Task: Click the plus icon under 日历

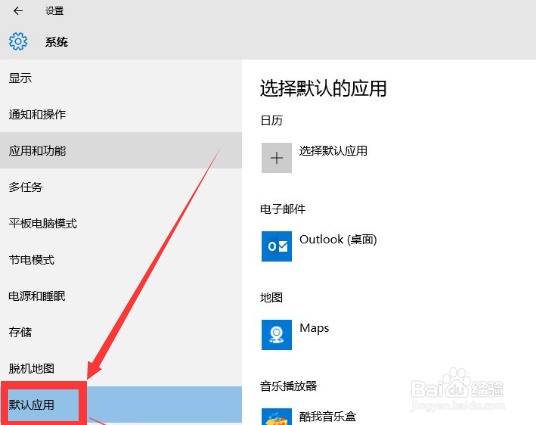Action: coord(277,158)
